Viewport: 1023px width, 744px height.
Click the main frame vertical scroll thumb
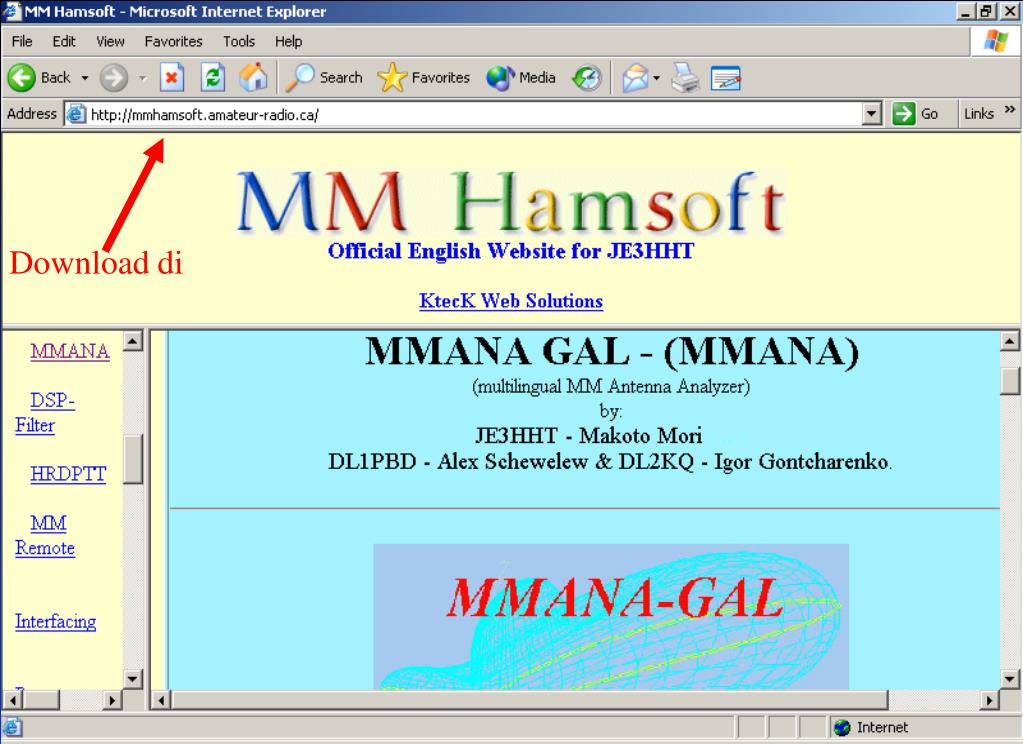tap(1009, 381)
